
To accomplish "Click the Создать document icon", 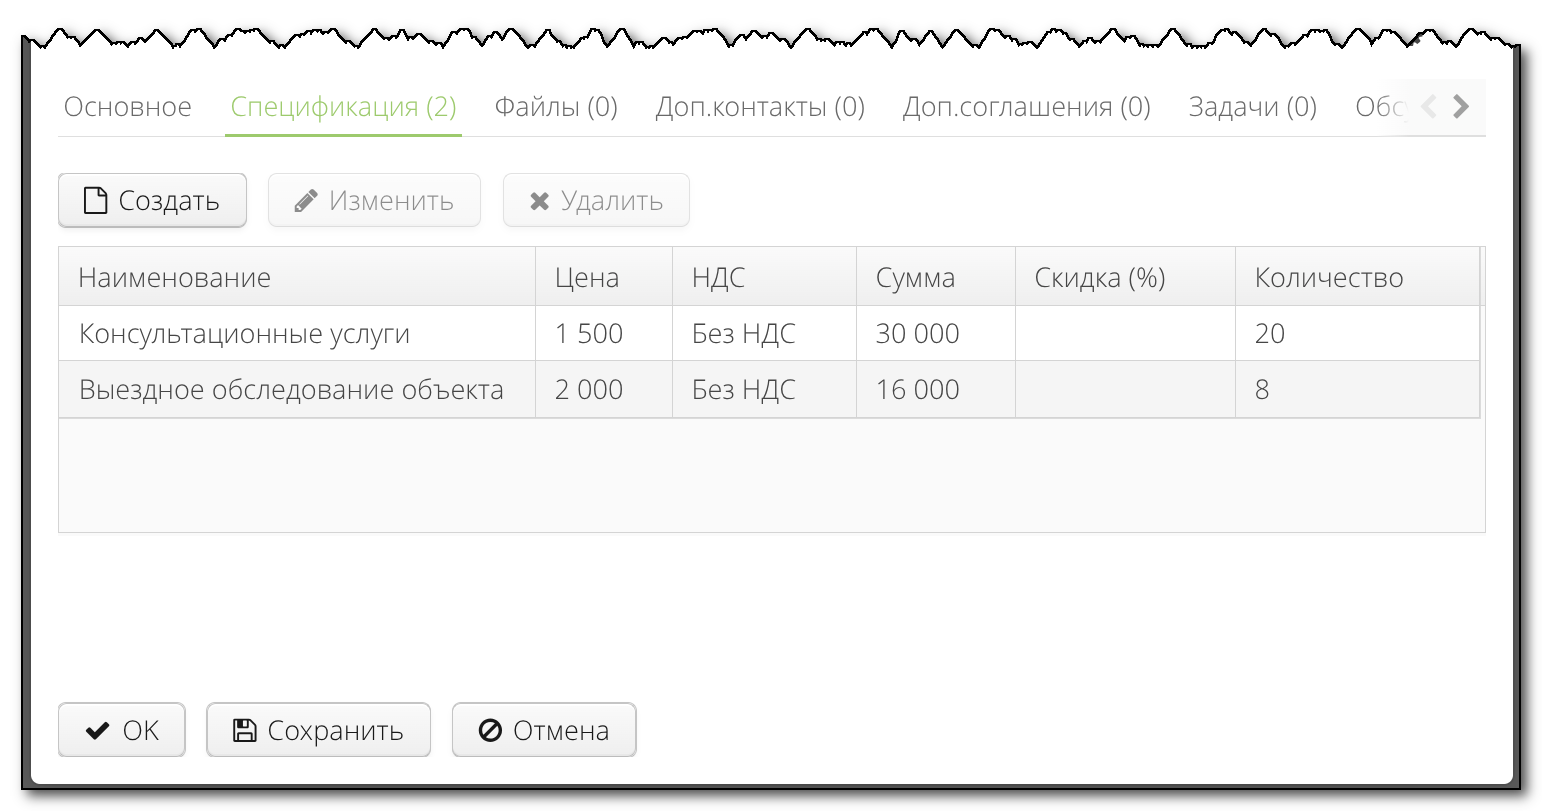I will tap(95, 201).
